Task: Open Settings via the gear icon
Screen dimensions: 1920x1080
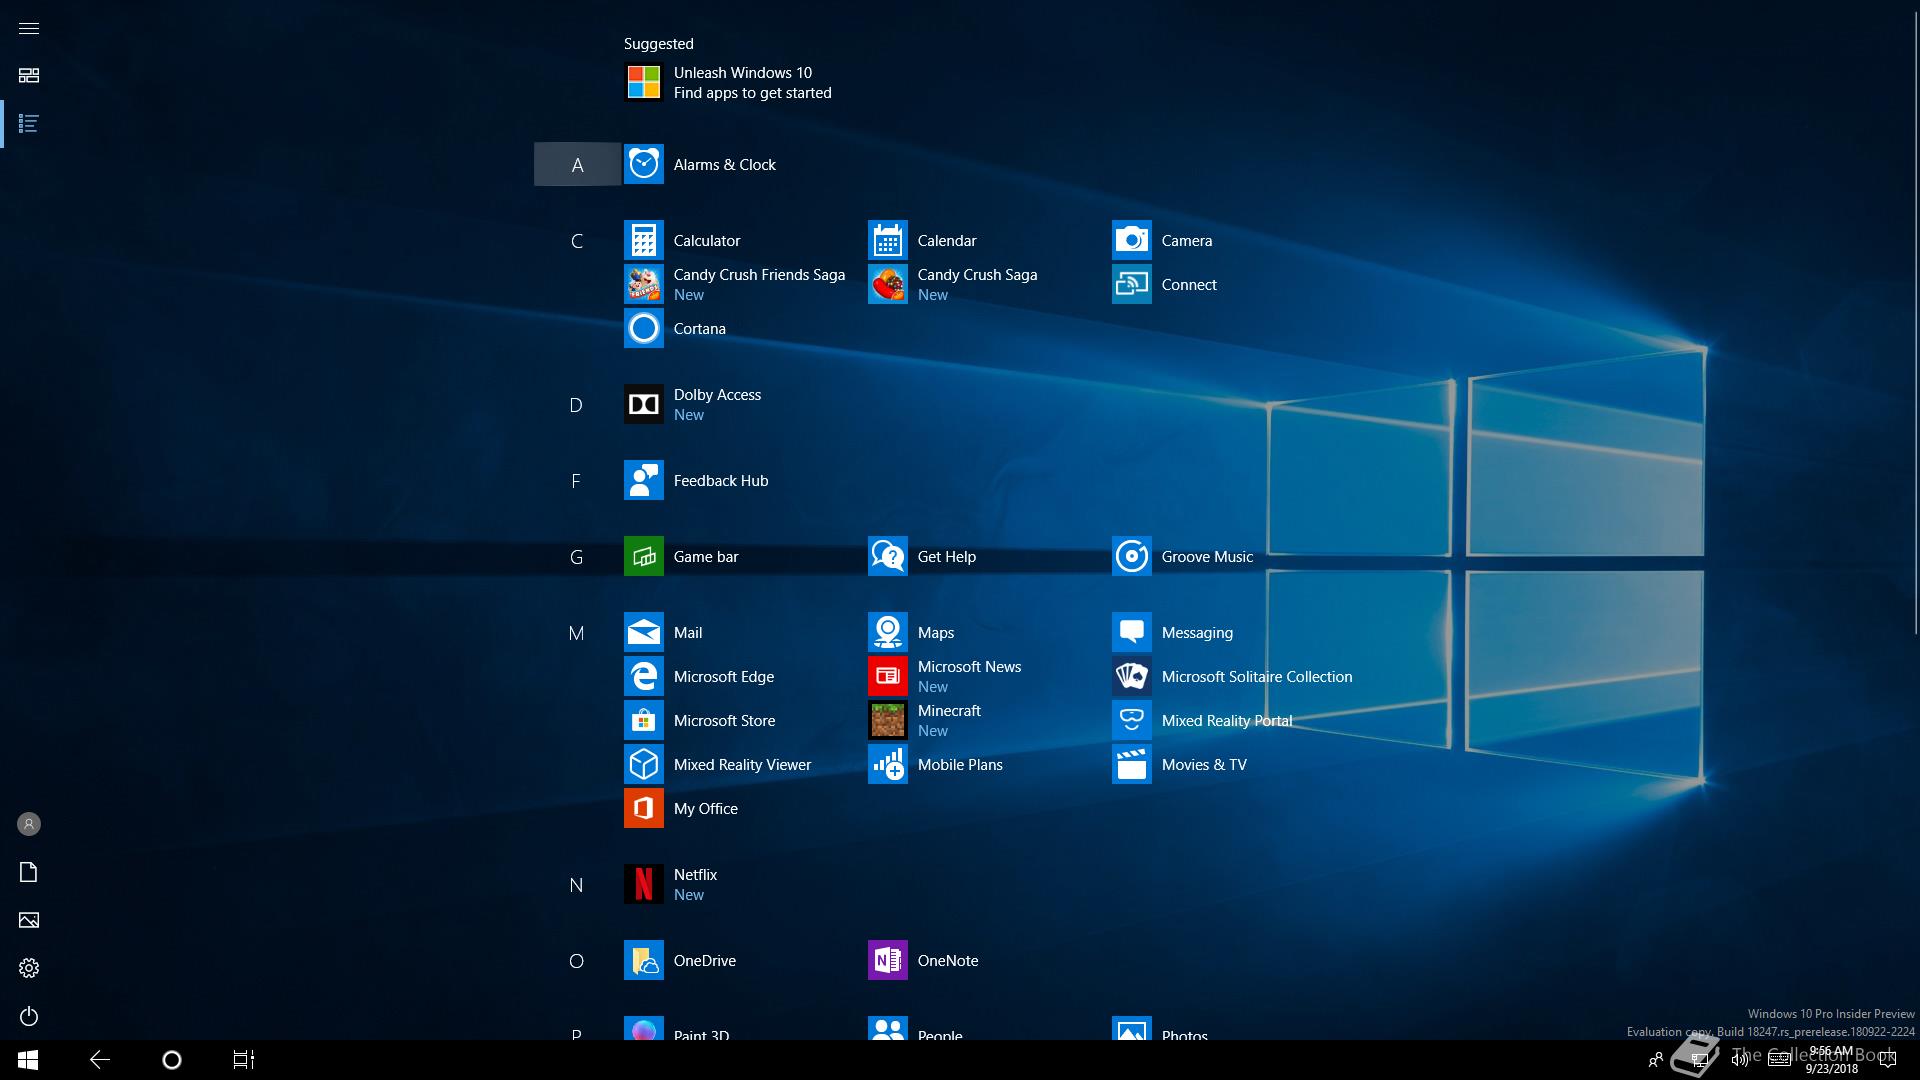Action: pos(29,968)
